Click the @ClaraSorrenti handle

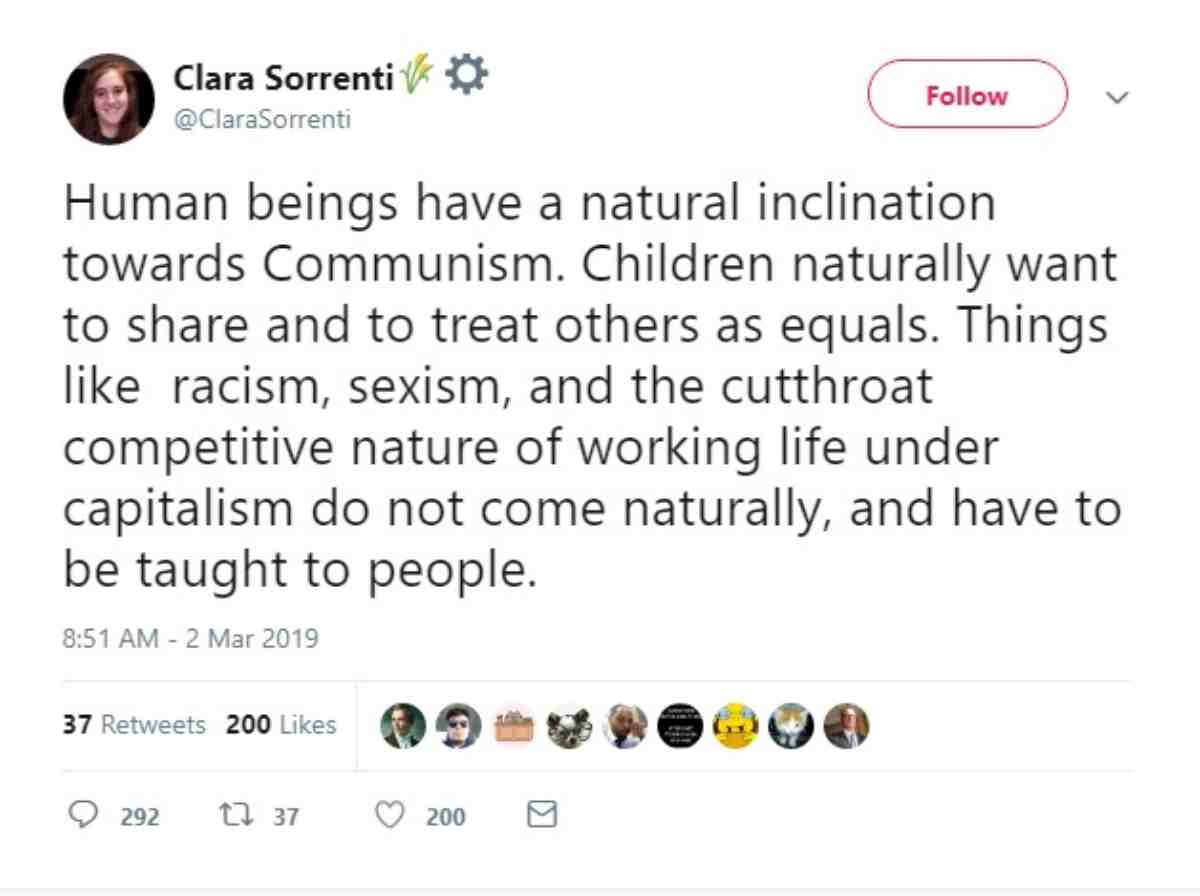point(262,121)
